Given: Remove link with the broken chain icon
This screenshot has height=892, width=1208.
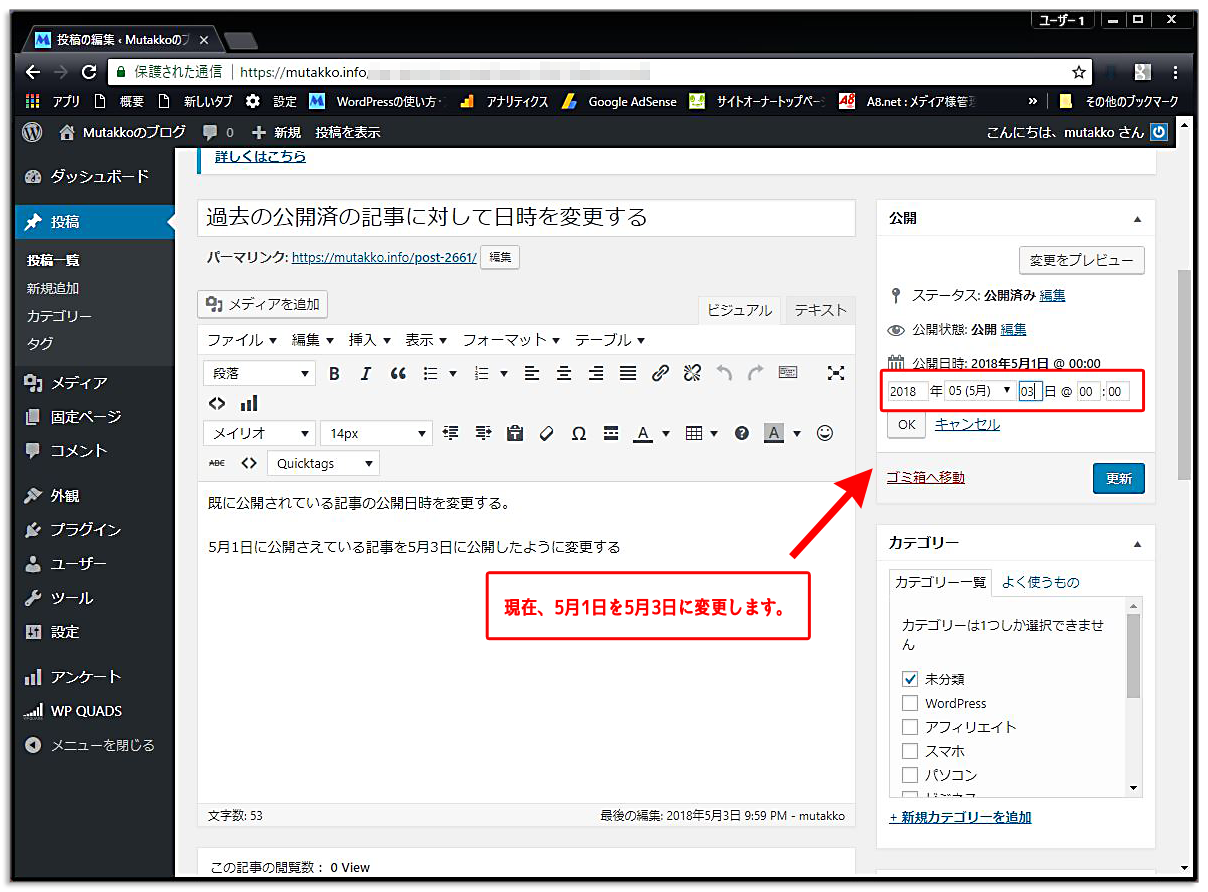Looking at the screenshot, I should [690, 373].
